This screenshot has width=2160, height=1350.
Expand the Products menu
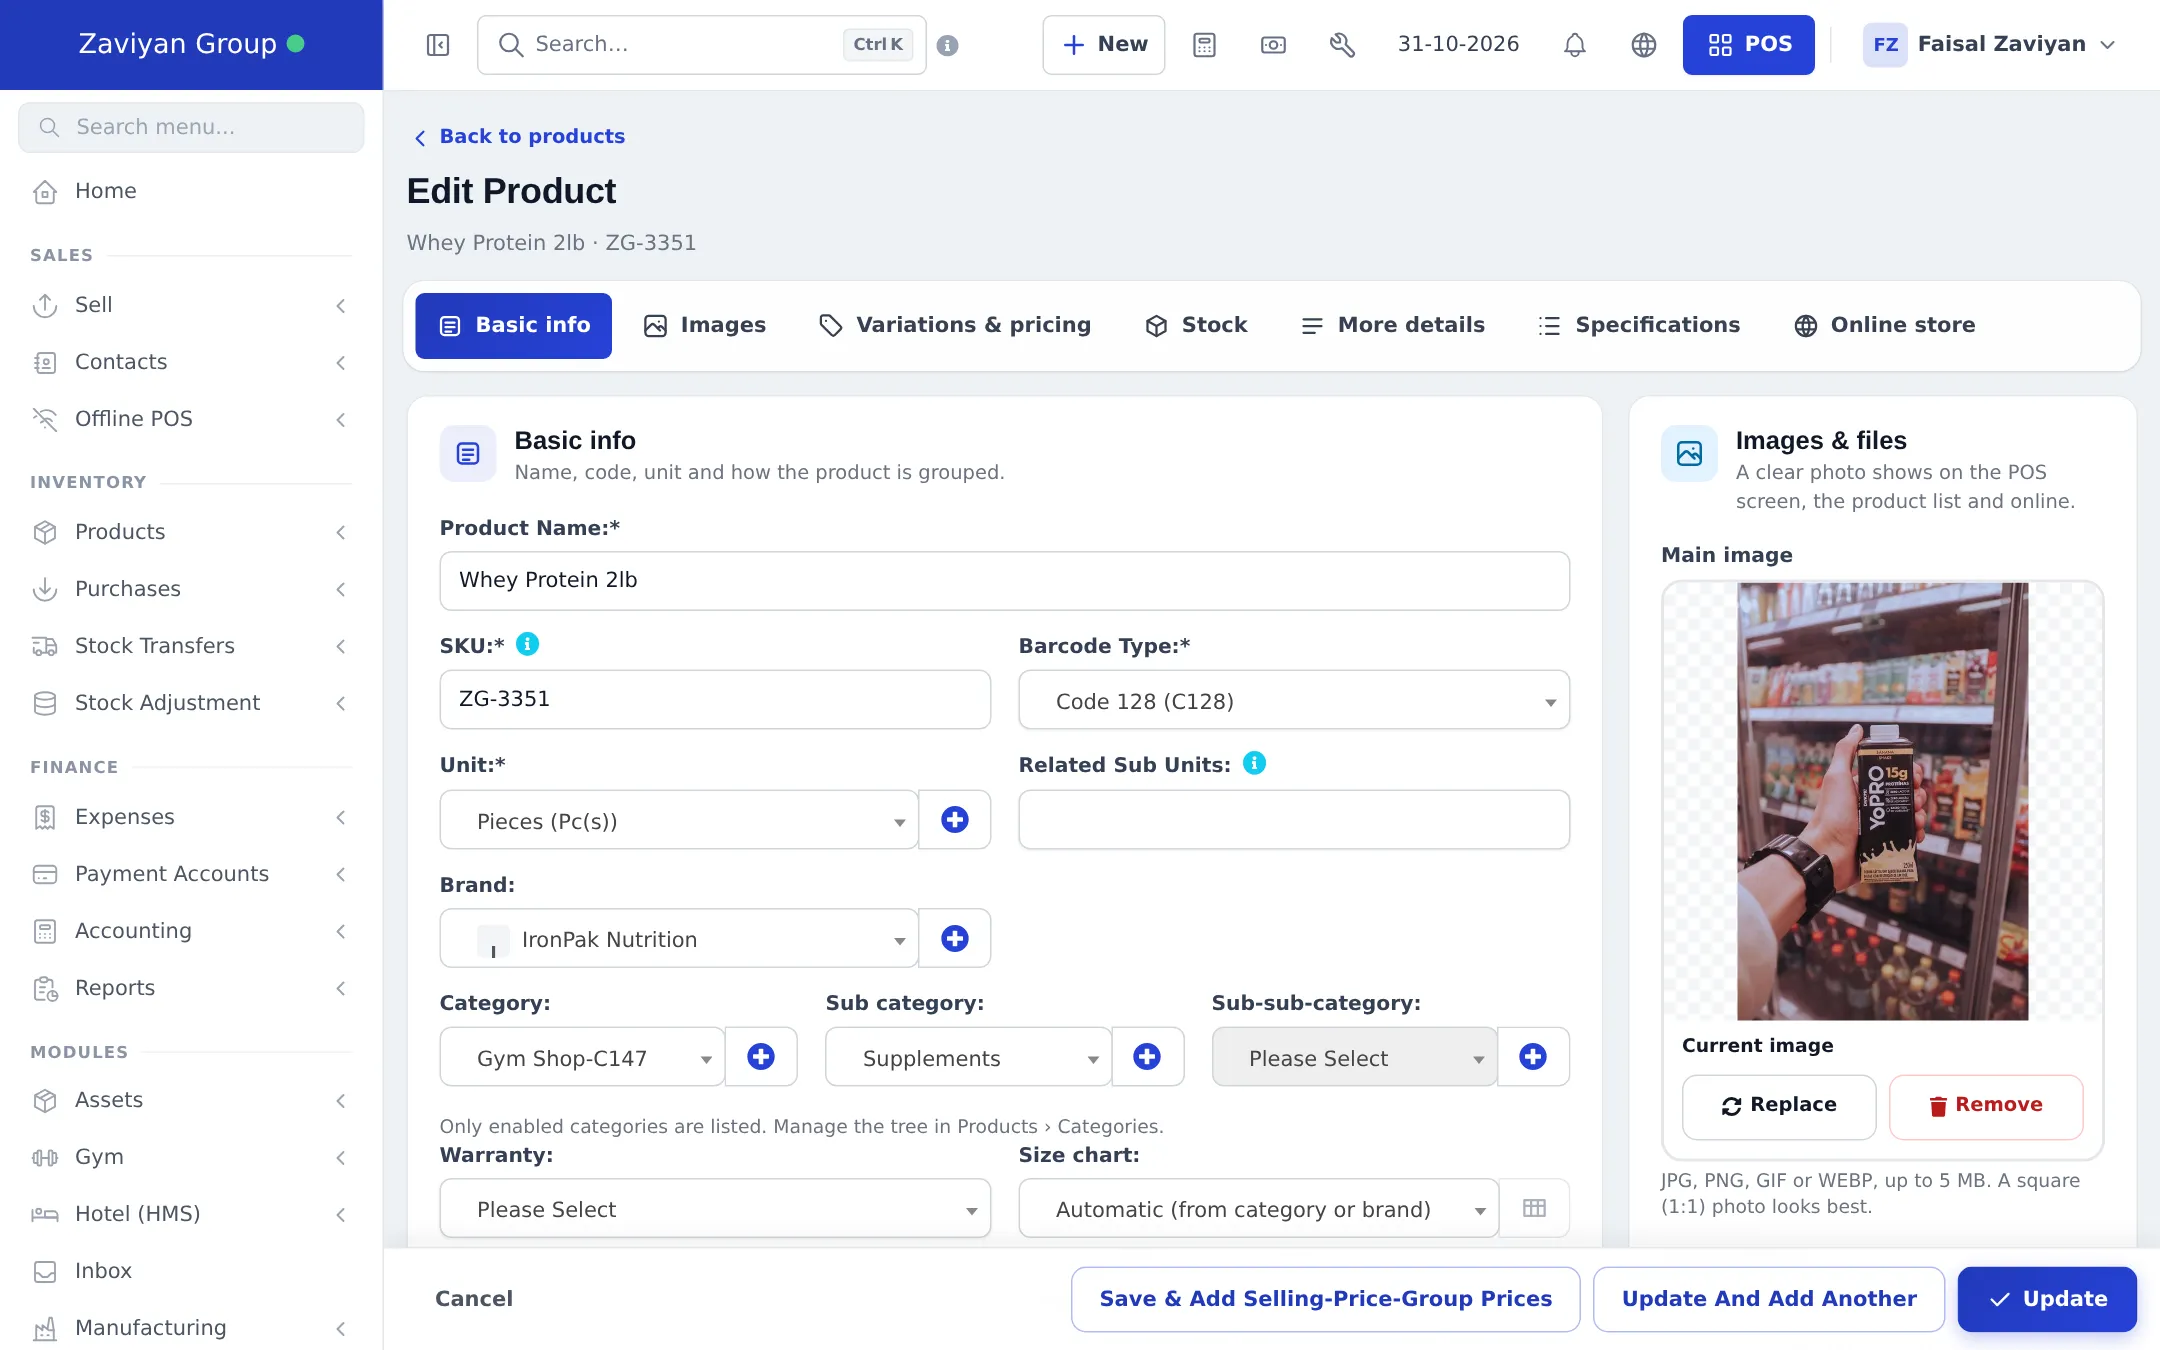[191, 532]
